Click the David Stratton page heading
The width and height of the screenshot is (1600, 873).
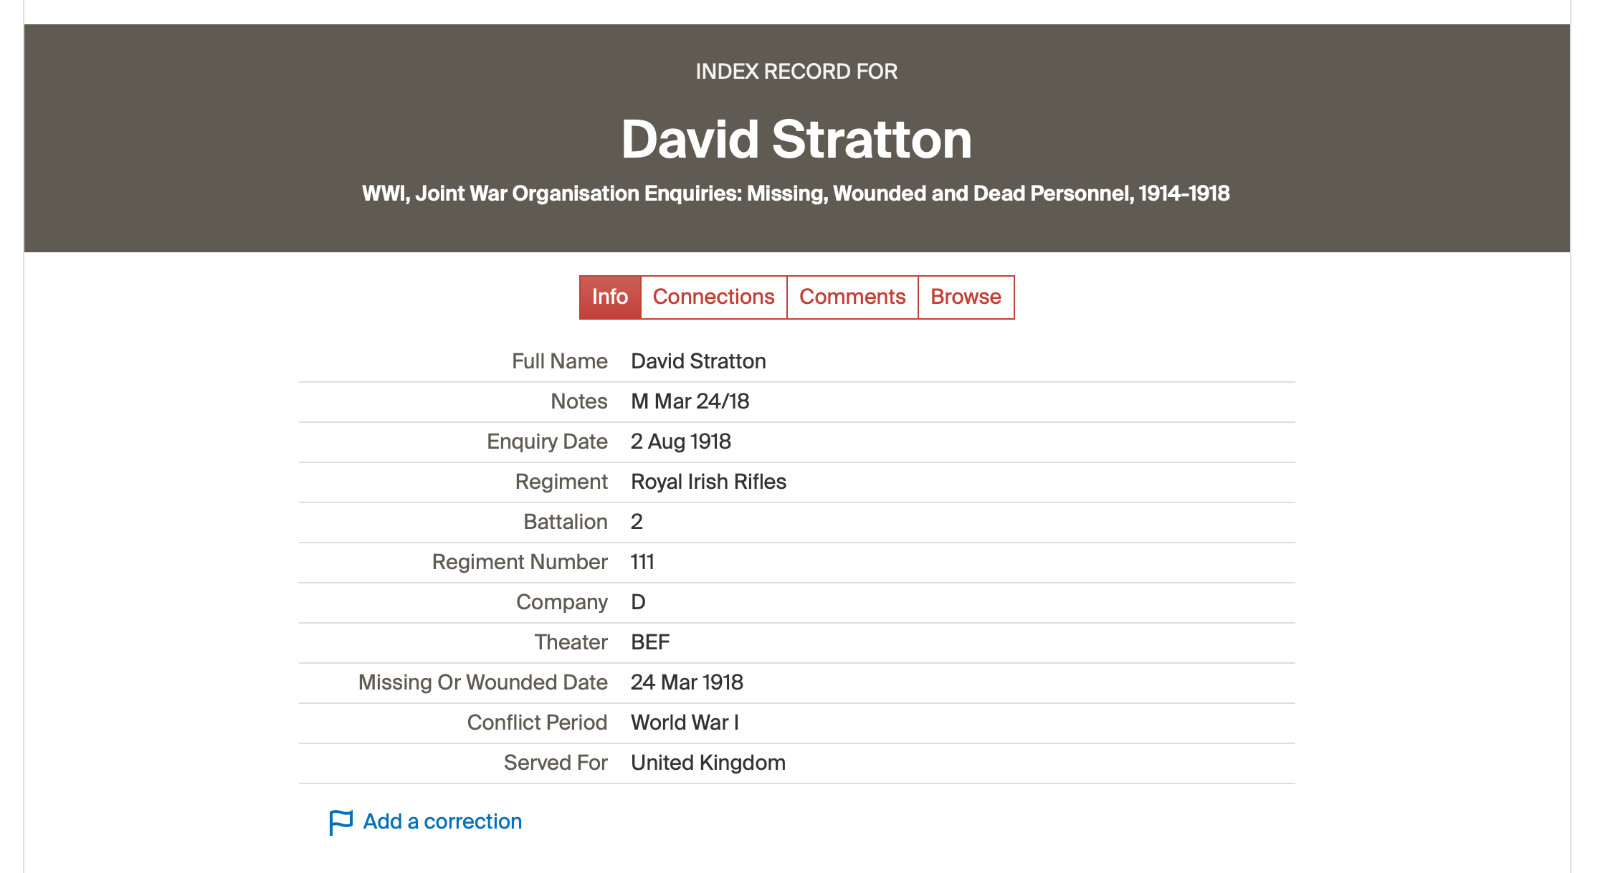(797, 139)
